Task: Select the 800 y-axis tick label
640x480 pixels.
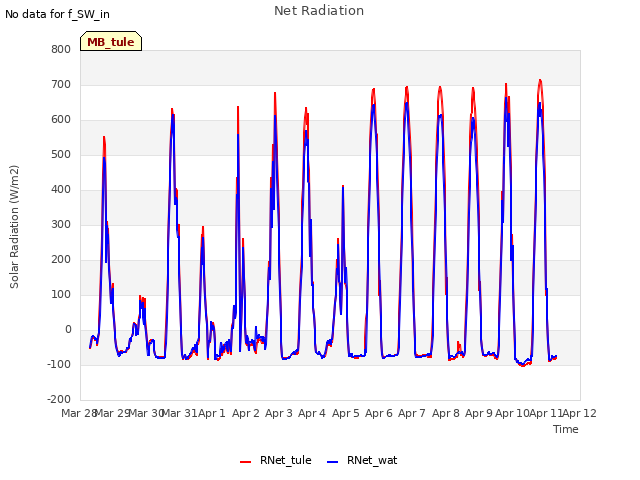Action: pos(61,49)
